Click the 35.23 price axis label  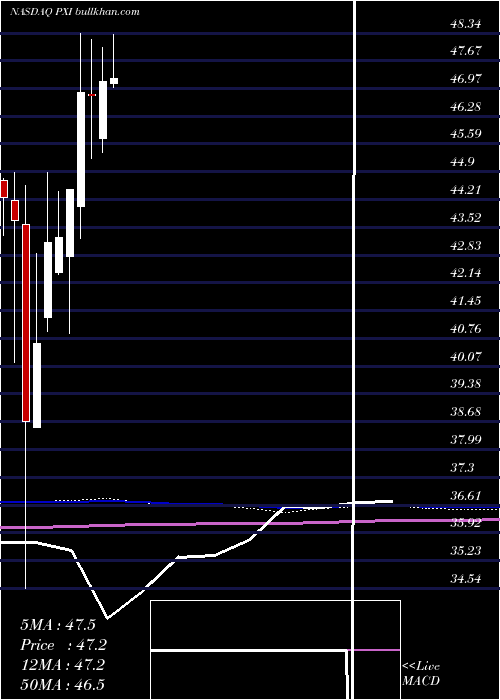tap(466, 551)
